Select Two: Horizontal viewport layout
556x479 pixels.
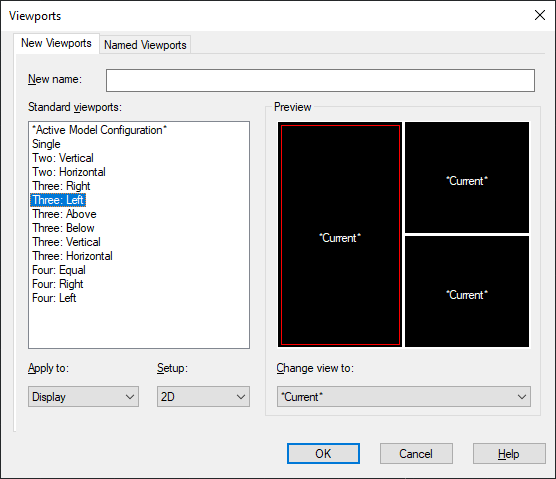(69, 172)
